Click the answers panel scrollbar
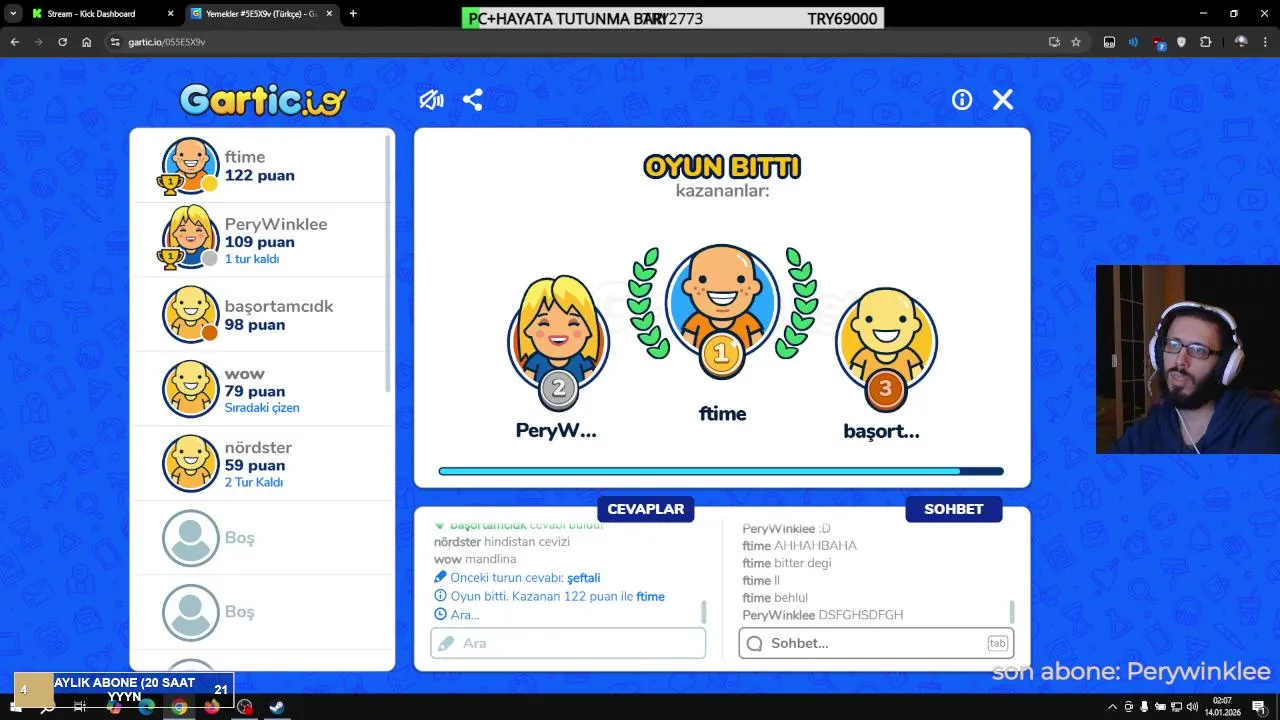This screenshot has width=1280, height=720. click(703, 611)
